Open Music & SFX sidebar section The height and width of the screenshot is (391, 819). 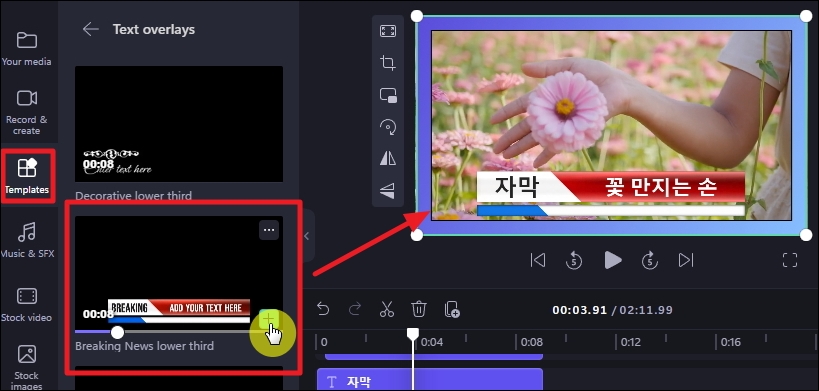(x=27, y=240)
